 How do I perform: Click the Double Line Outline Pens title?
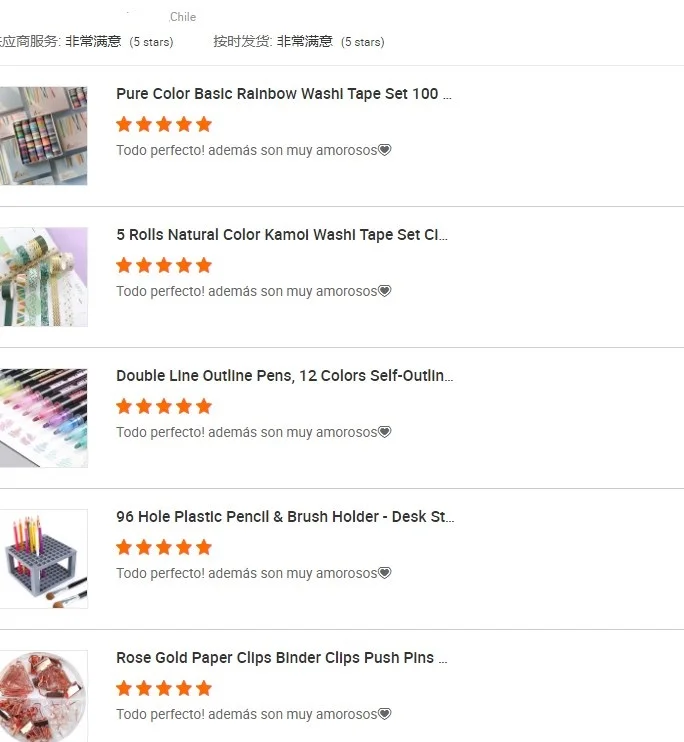click(x=284, y=376)
